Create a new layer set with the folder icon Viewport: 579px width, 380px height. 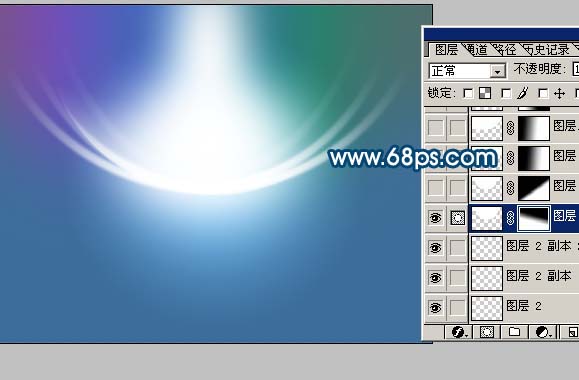[x=514, y=332]
